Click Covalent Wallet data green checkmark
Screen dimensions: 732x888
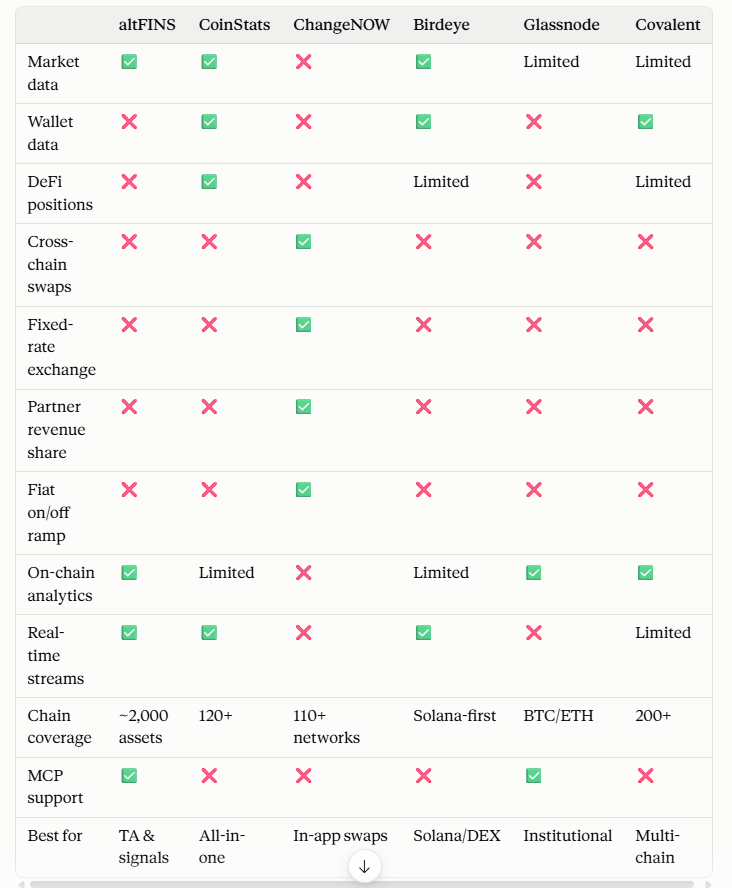(x=645, y=122)
